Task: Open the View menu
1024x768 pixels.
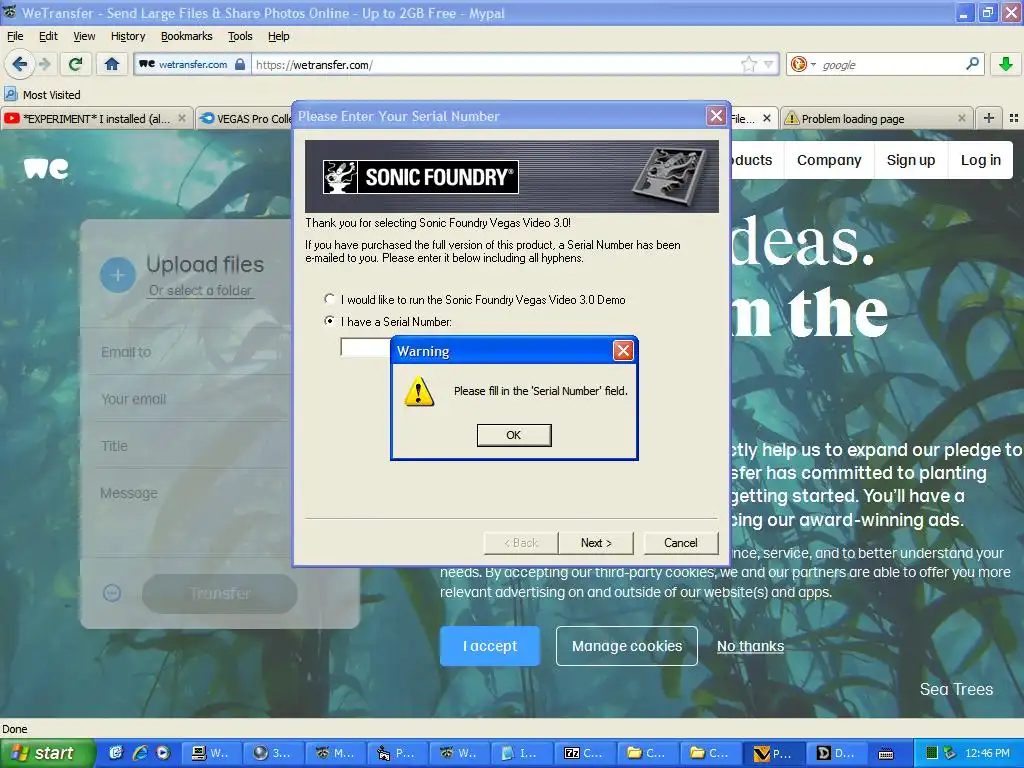Action: pos(84,36)
